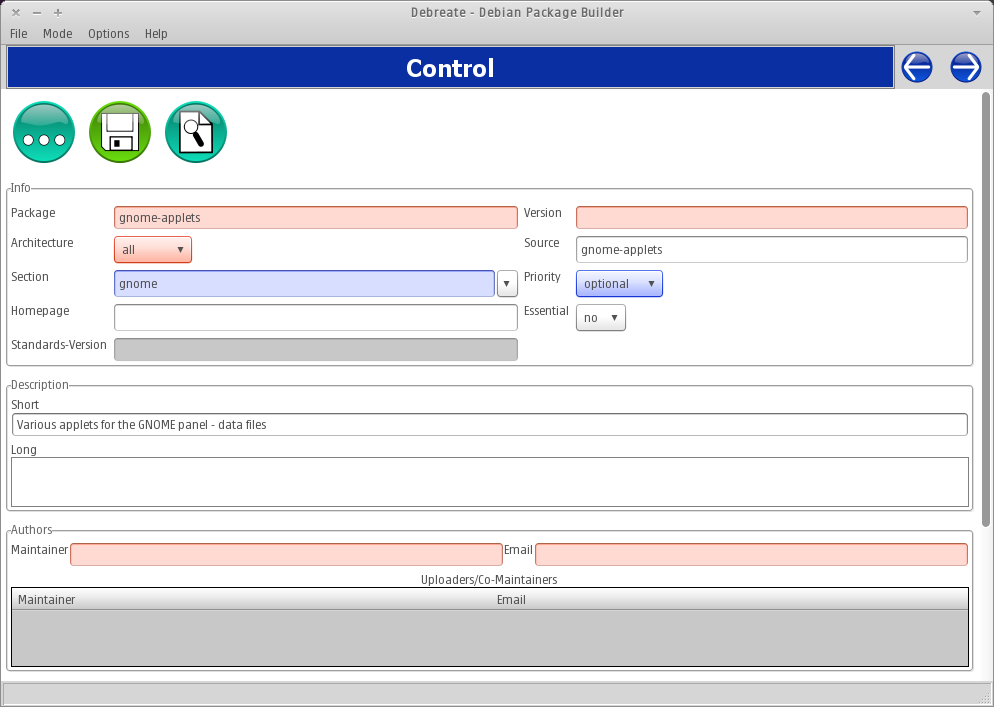Open the Priority dropdown showing optional
This screenshot has height=707, width=994.
pyautogui.click(x=619, y=283)
